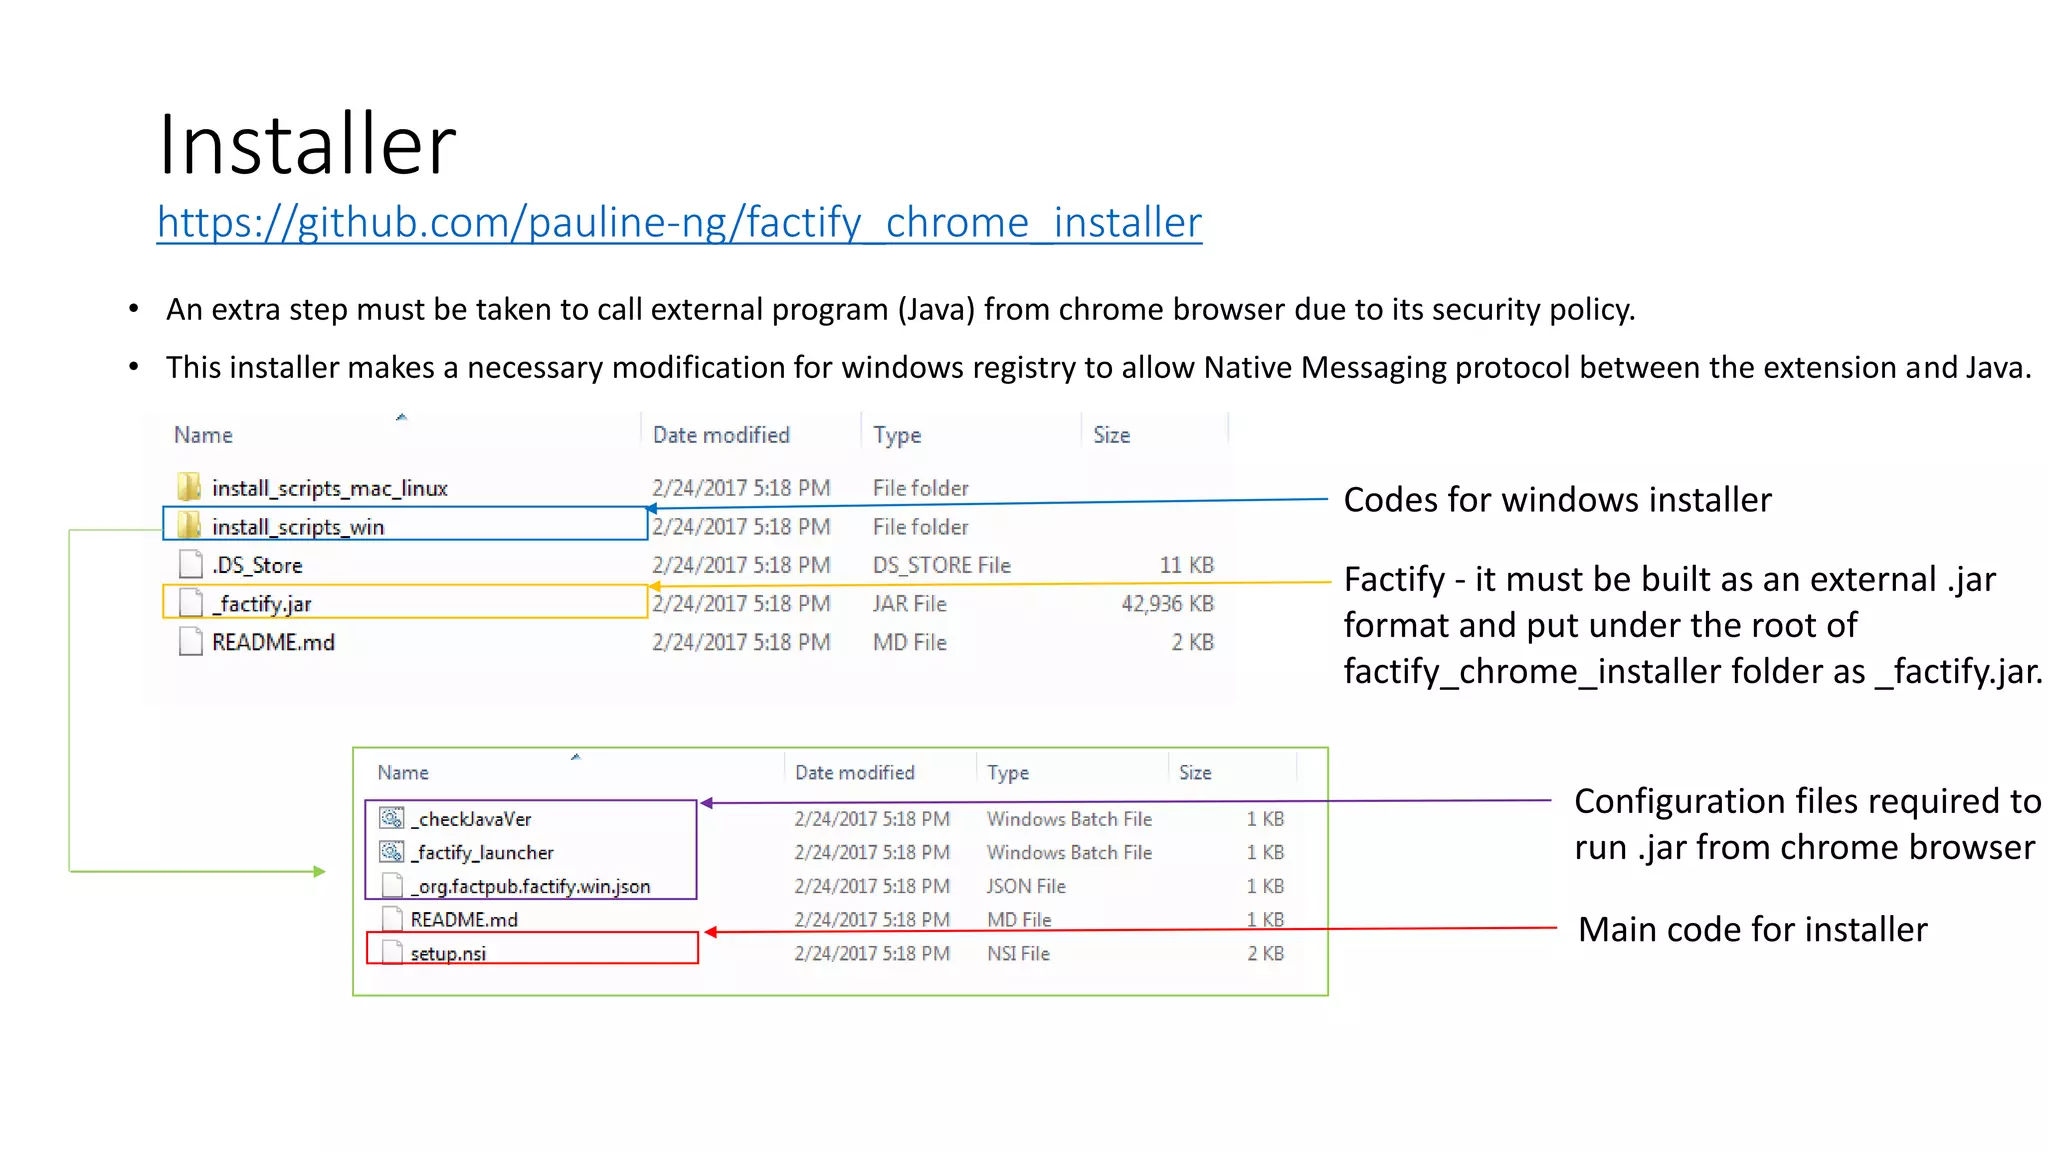The height and width of the screenshot is (1152, 2048).
Task: Sort upper listing by Date modified
Action: point(721,435)
